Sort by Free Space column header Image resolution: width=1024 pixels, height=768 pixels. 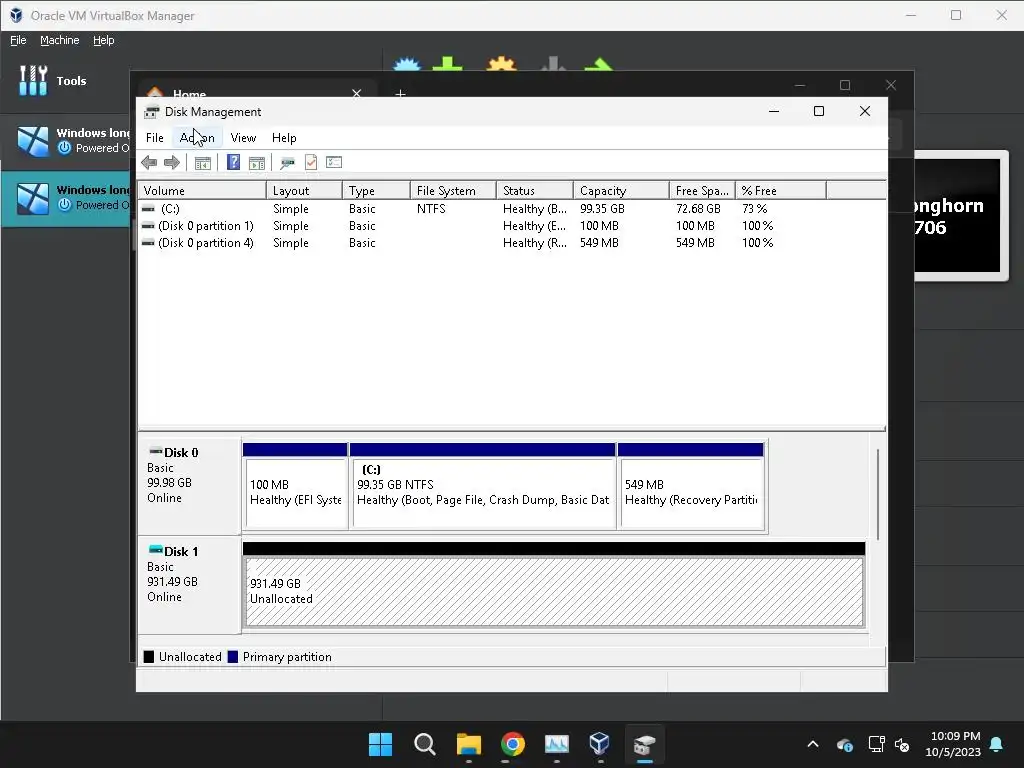tap(702, 191)
